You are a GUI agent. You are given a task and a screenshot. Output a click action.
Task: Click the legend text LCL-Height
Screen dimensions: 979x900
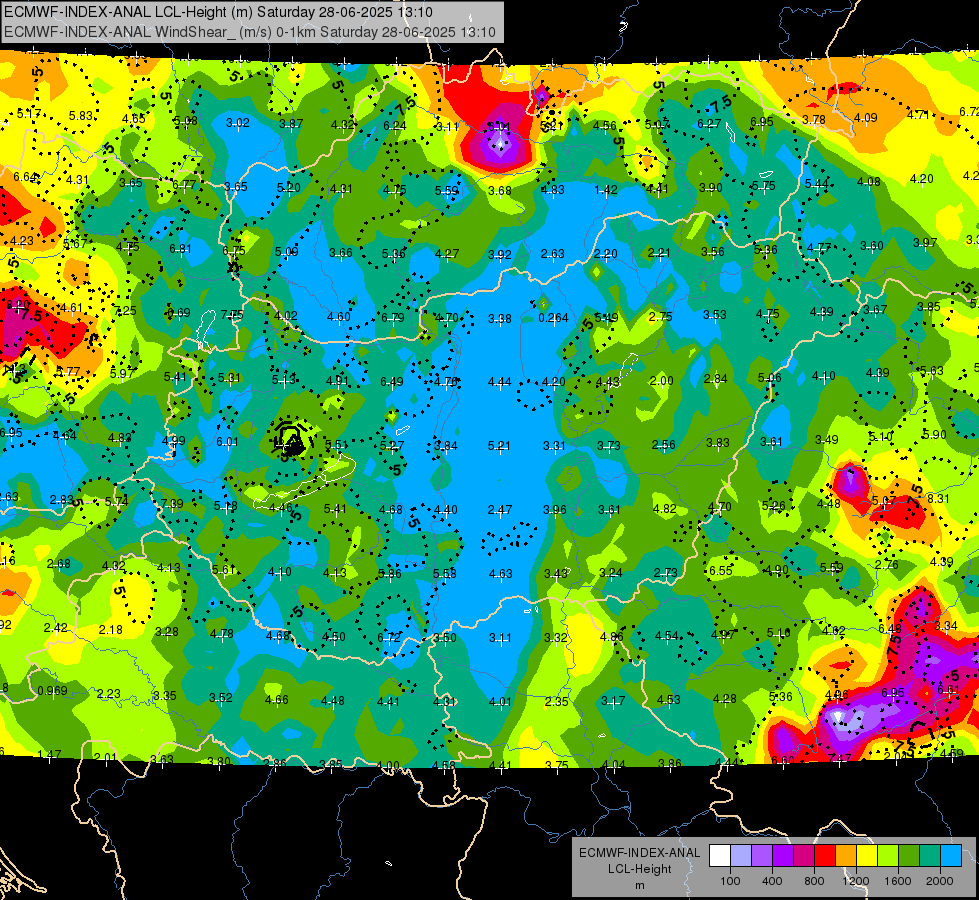[x=640, y=869]
